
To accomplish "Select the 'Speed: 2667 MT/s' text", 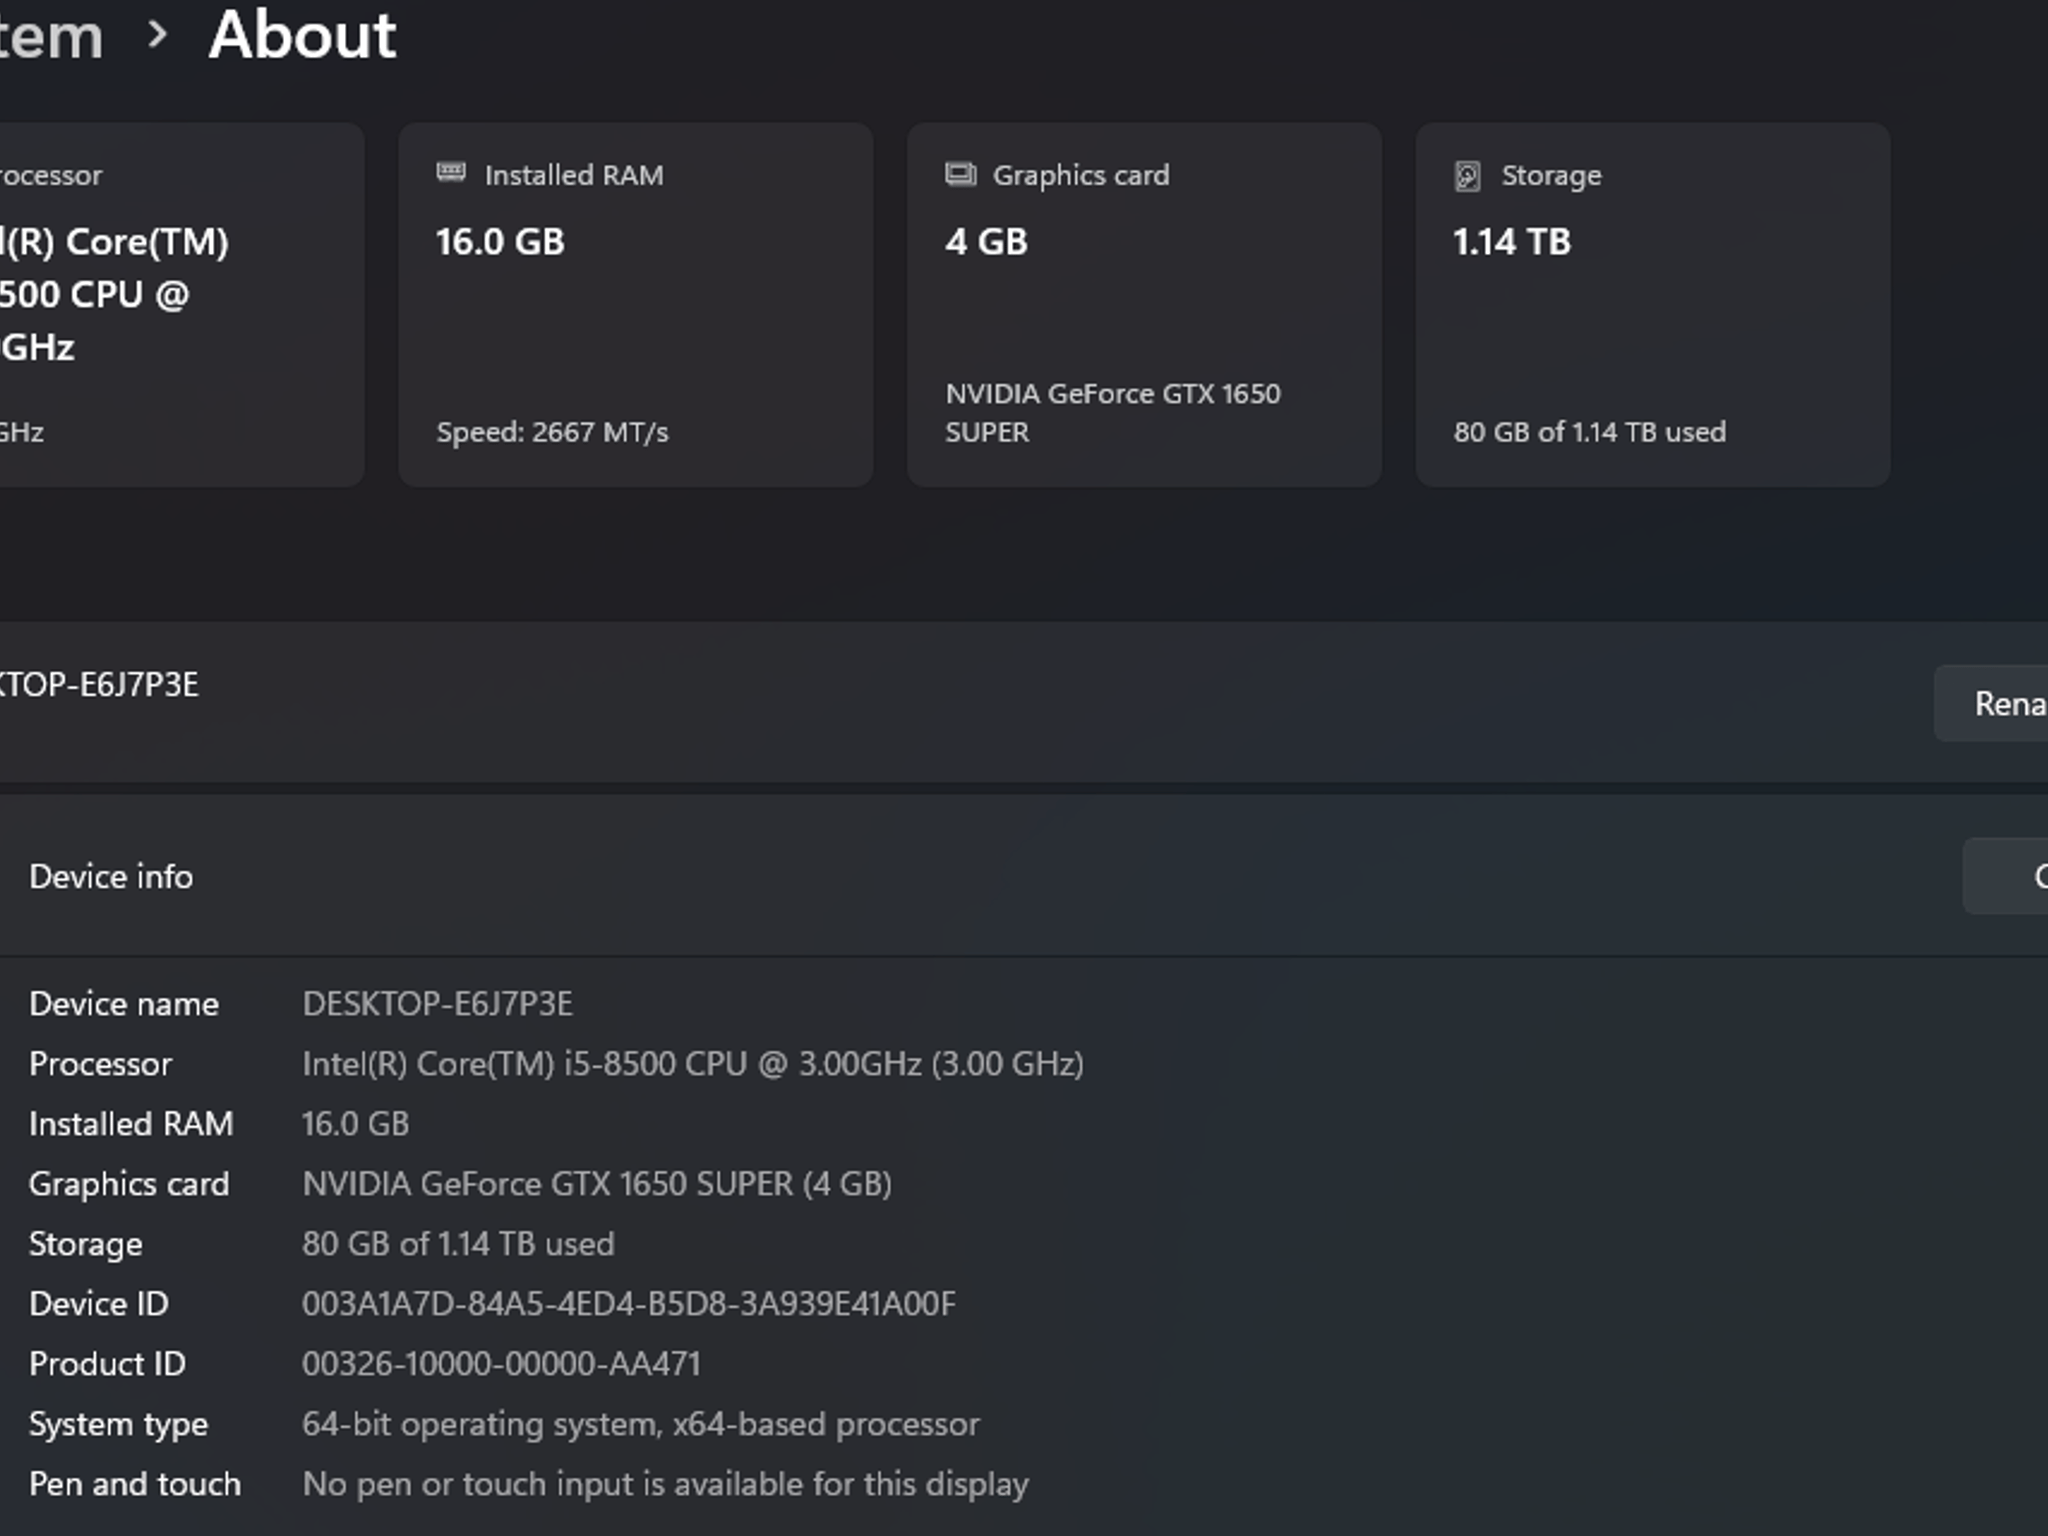I will tap(552, 432).
